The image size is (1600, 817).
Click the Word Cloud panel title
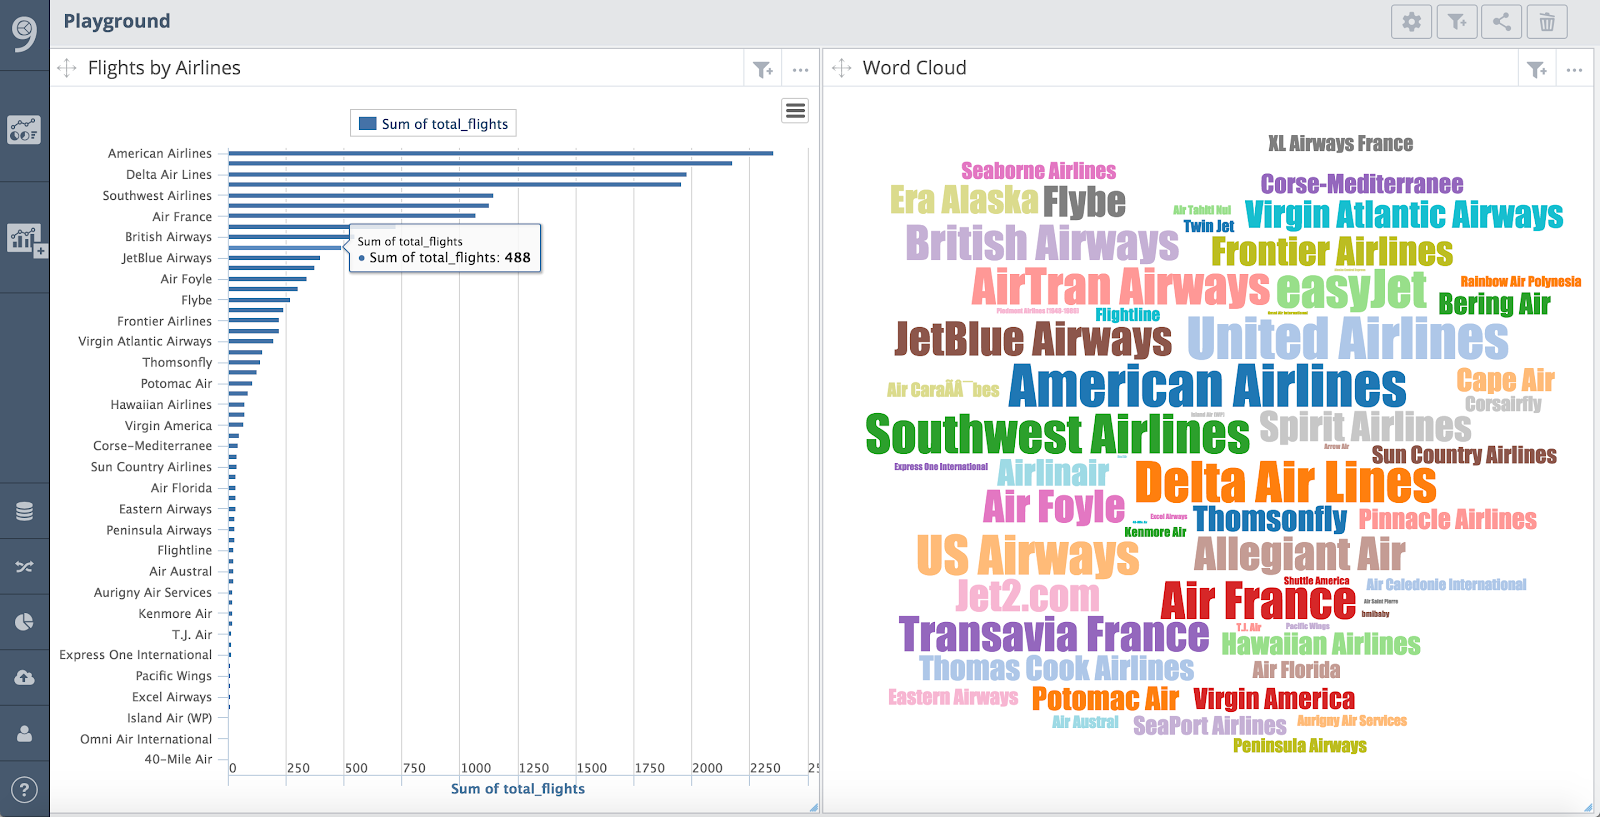point(914,68)
